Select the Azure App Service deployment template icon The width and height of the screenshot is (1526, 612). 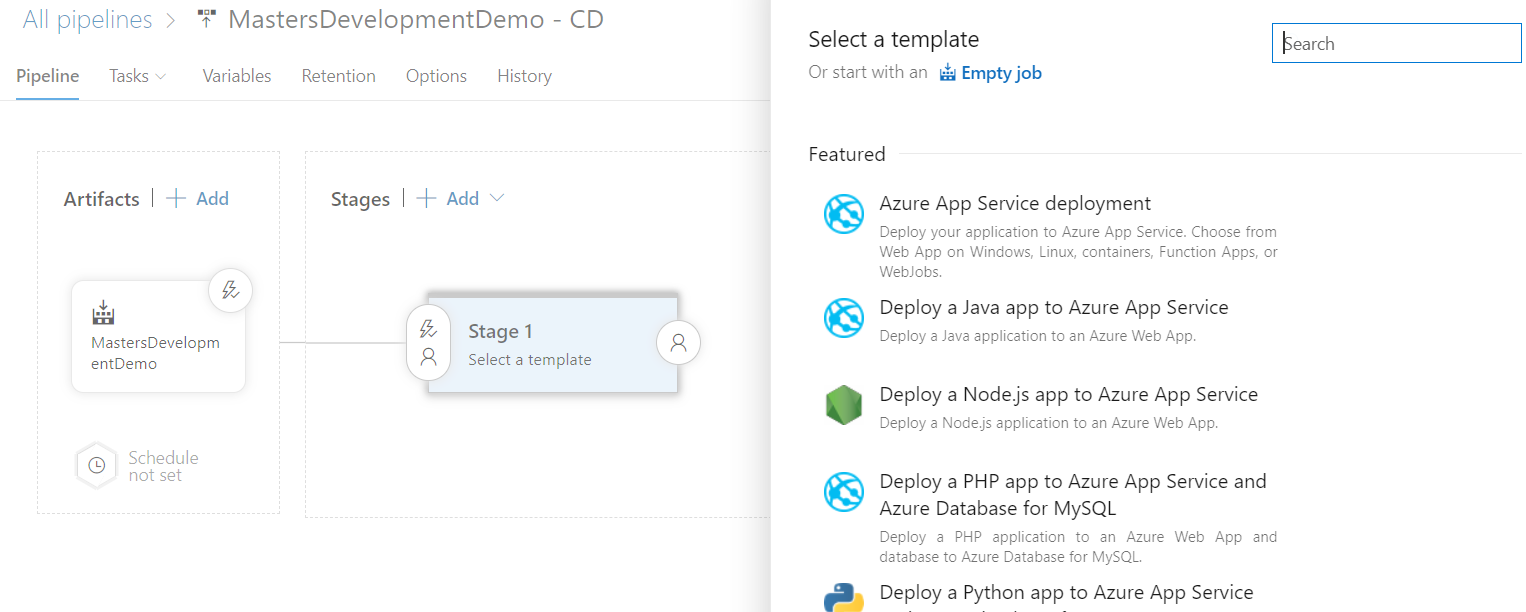[843, 213]
